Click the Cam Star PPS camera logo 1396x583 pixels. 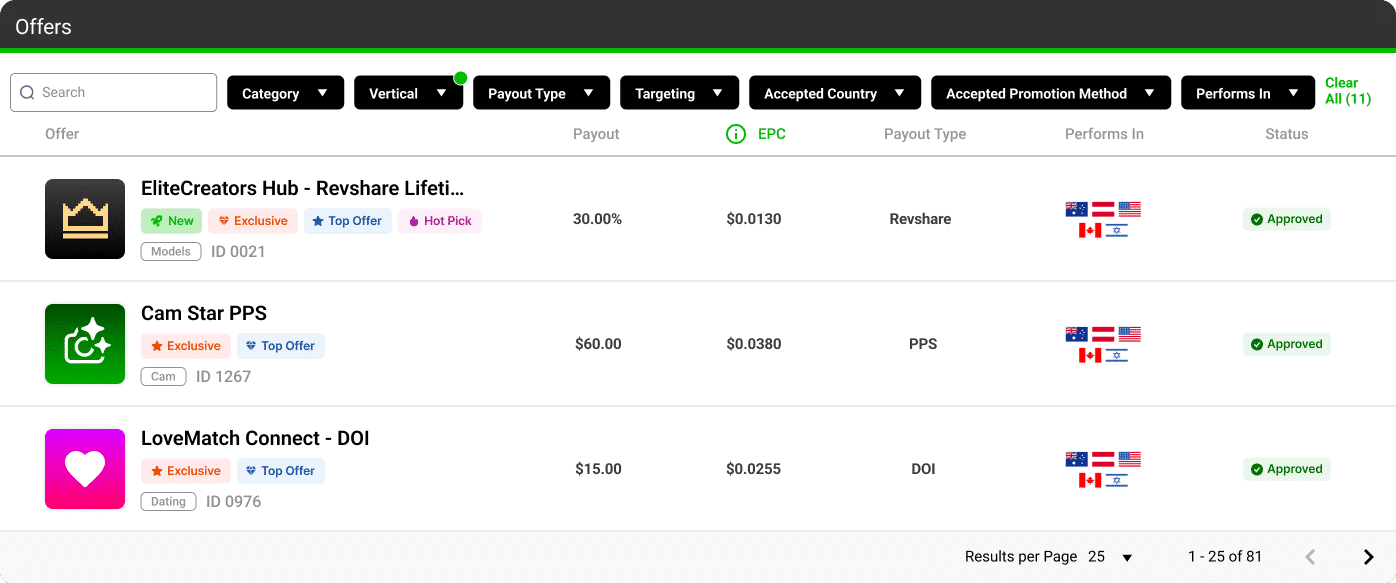click(x=85, y=344)
